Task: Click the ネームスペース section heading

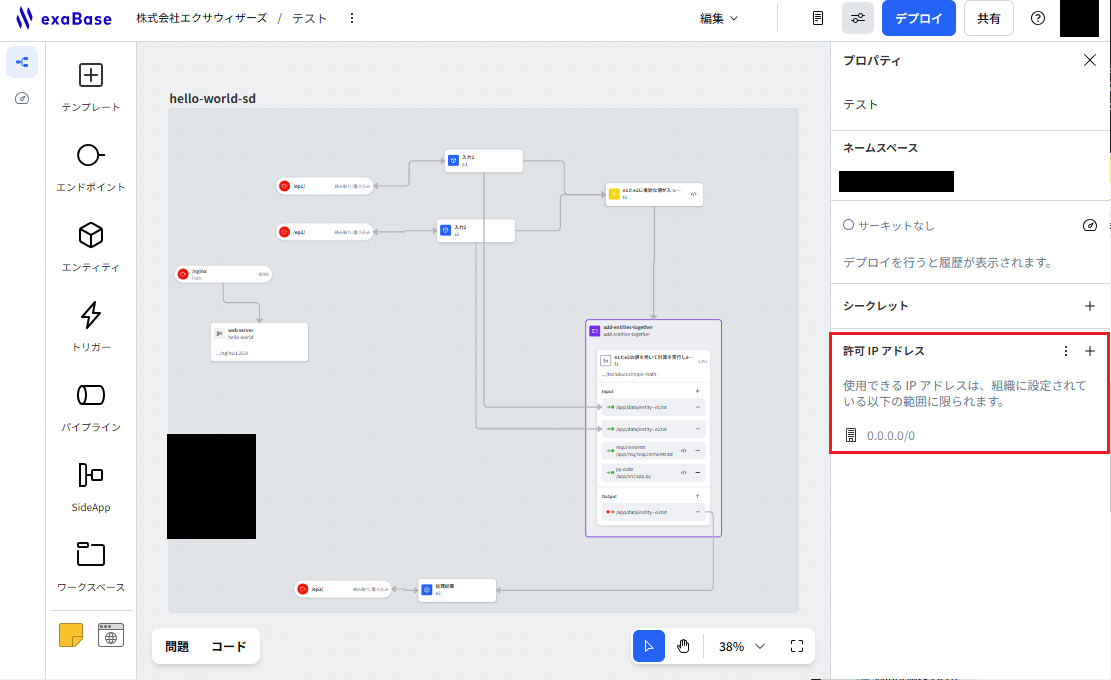Action: 881,148
